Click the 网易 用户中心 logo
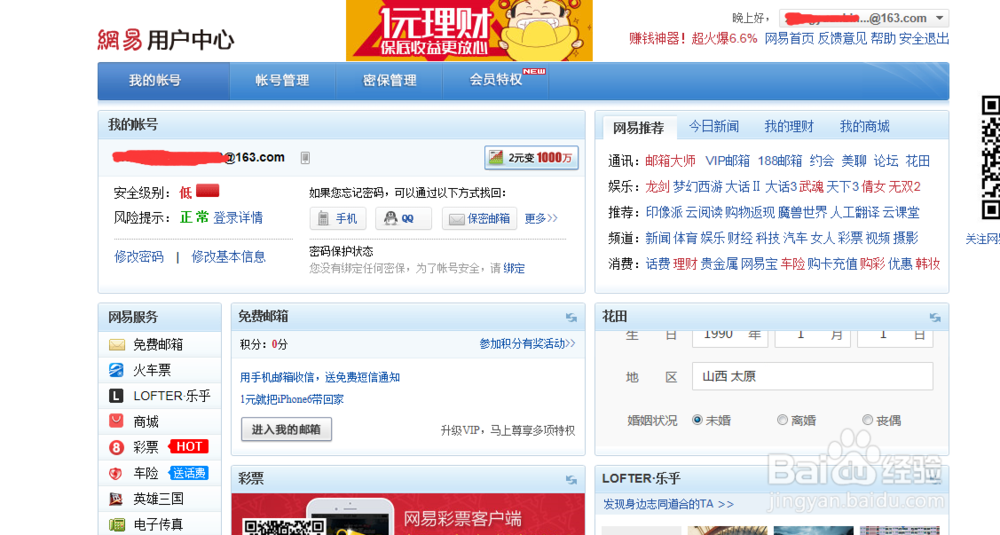1000x535 pixels. [166, 40]
